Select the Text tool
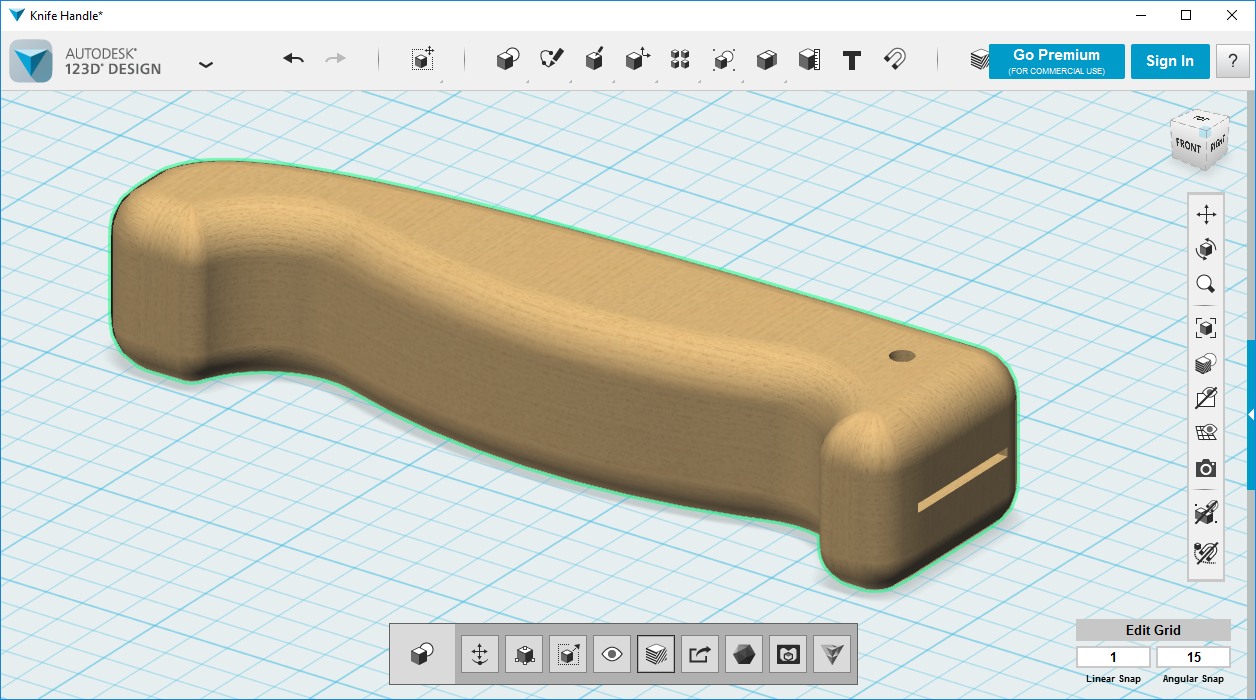Viewport: 1256px width, 700px height. (852, 60)
